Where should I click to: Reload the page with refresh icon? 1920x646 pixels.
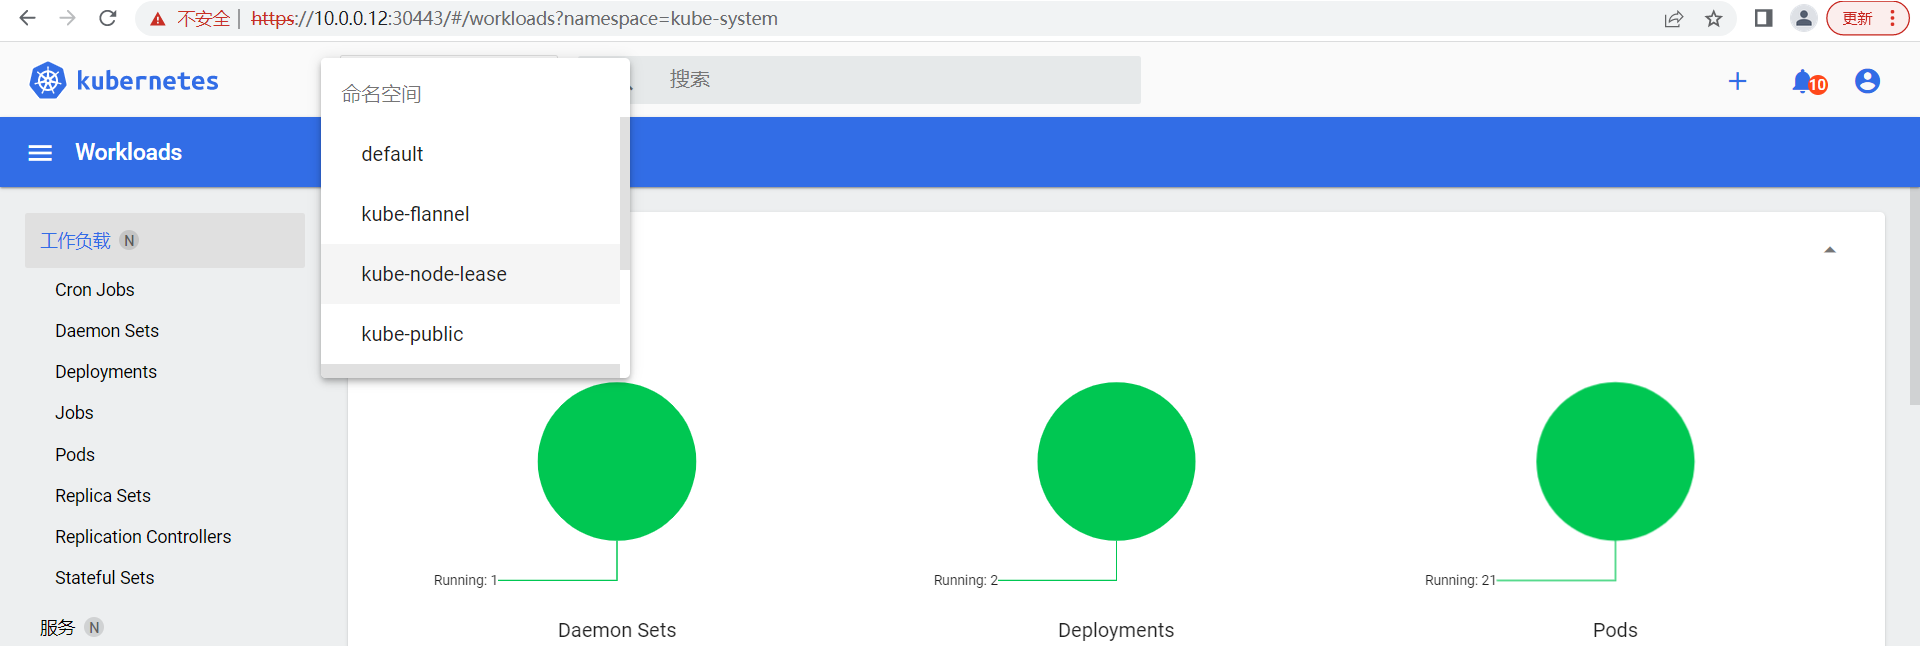point(108,18)
